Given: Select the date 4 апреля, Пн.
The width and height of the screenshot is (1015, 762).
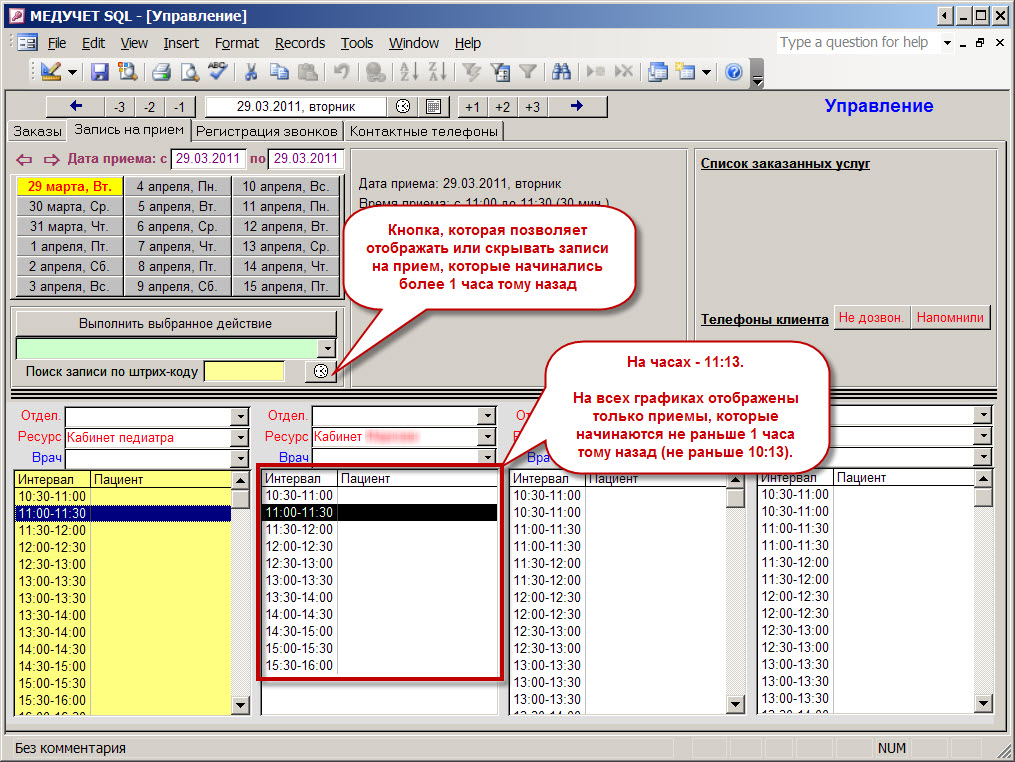Looking at the screenshot, I should tap(177, 186).
